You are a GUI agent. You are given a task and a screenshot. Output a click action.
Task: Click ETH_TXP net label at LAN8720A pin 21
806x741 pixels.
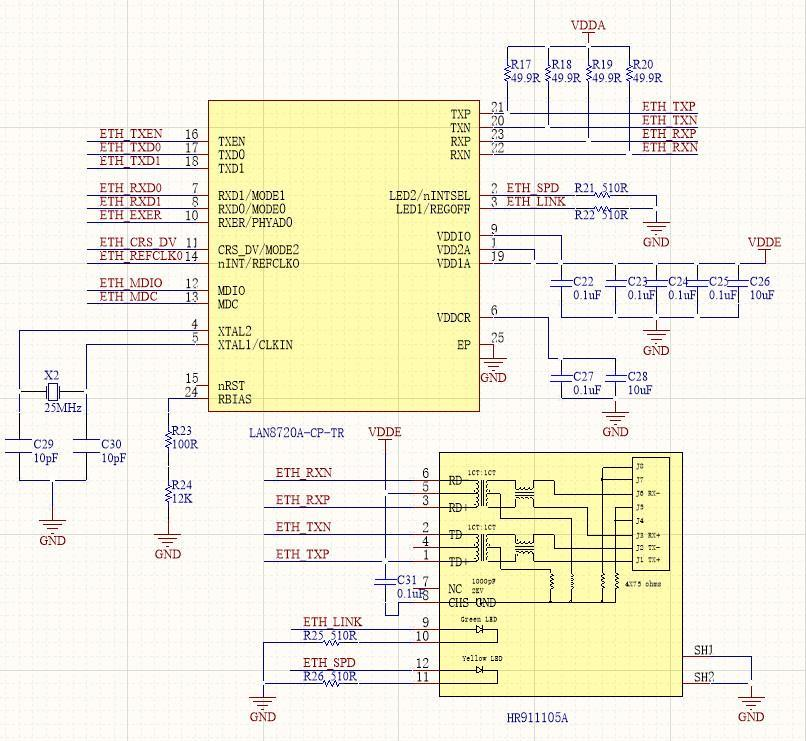click(x=669, y=106)
